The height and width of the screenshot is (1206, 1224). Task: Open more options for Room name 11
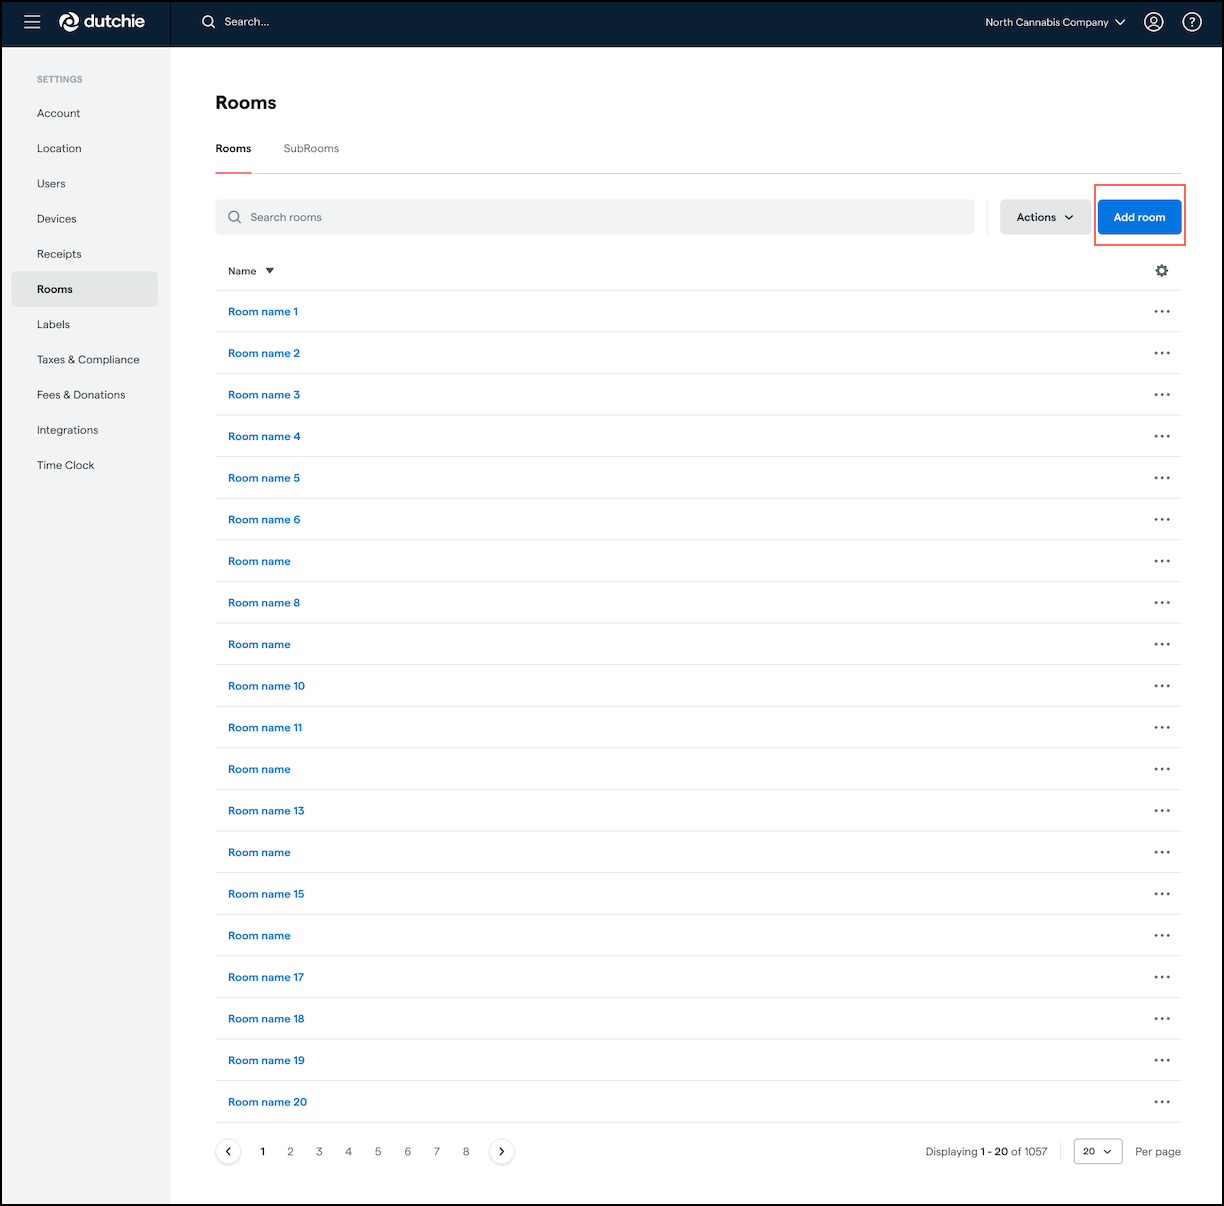(x=1162, y=728)
